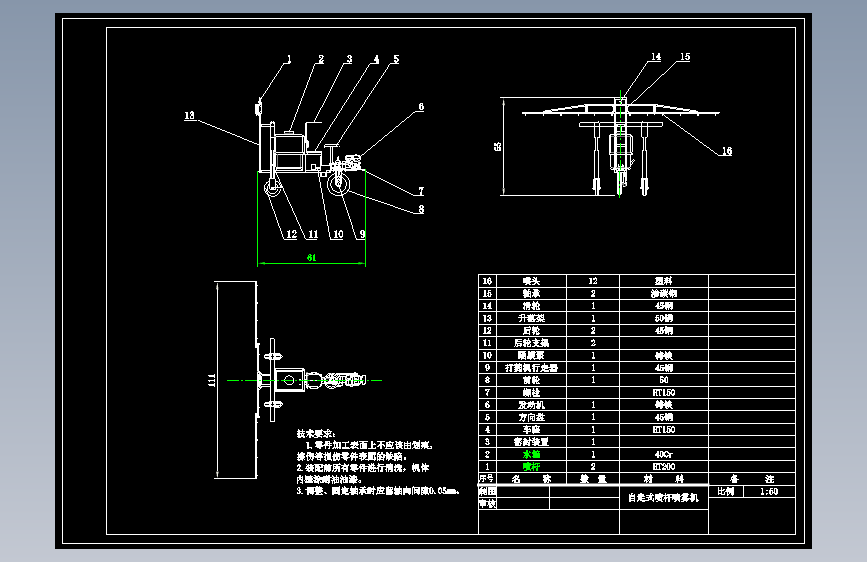This screenshot has height=562, width=867.
Task: Click the 制图 label in the title block
Action: click(488, 491)
